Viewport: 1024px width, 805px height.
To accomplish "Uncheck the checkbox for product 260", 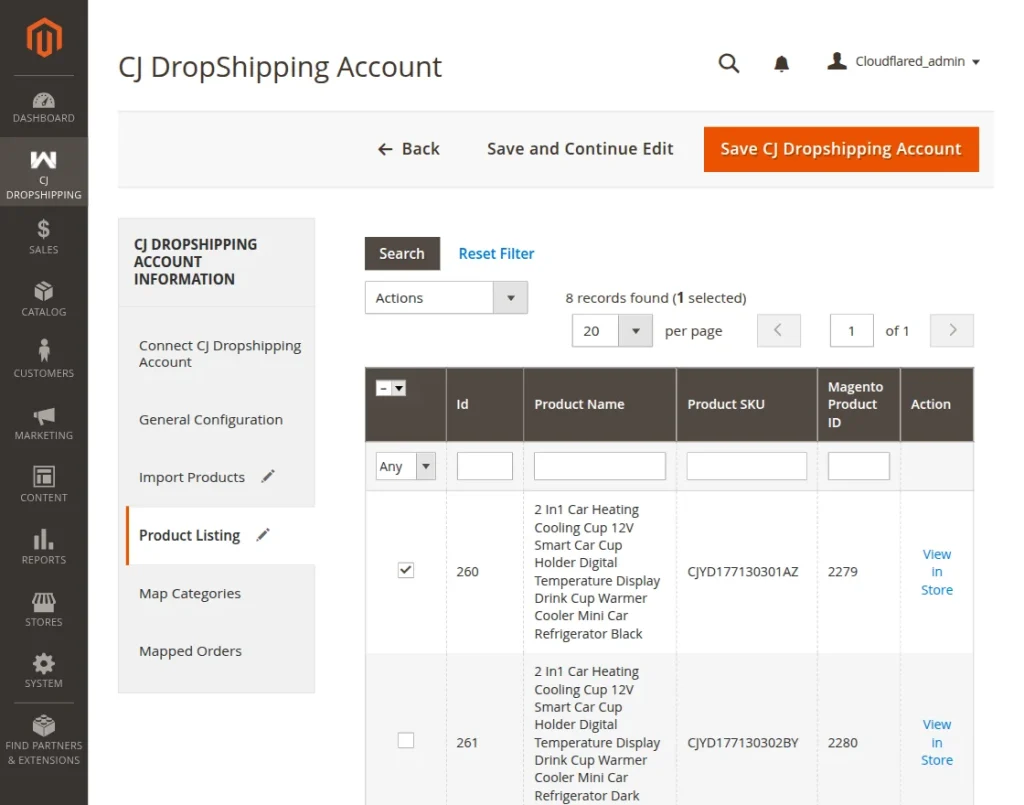I will click(x=406, y=570).
